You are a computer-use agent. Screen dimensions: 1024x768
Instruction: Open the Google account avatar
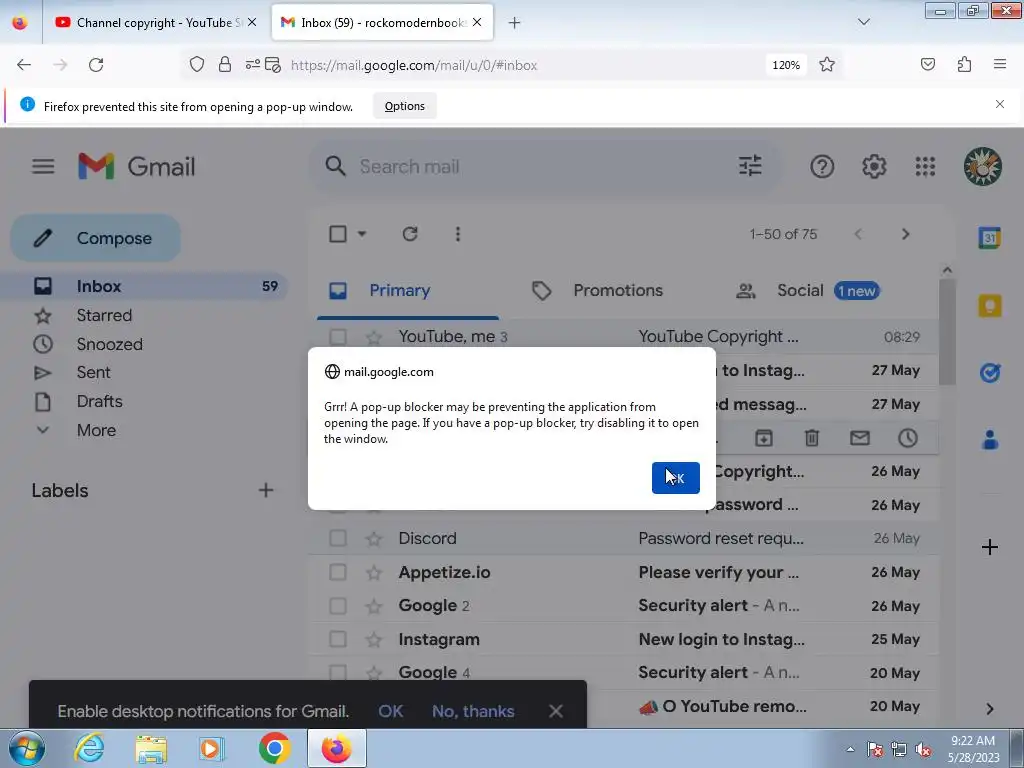982,167
